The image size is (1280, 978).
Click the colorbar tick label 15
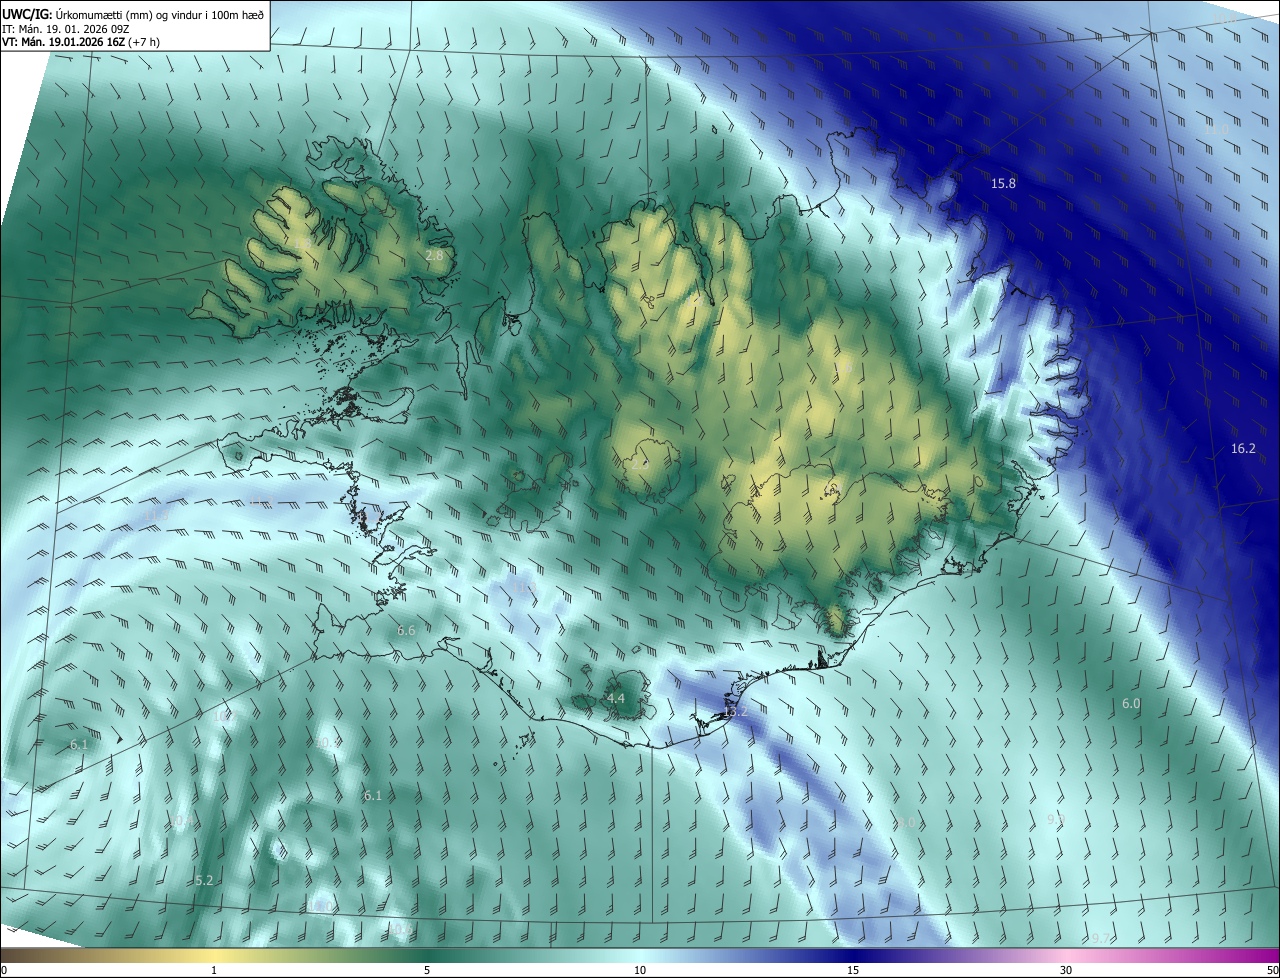pos(853,971)
